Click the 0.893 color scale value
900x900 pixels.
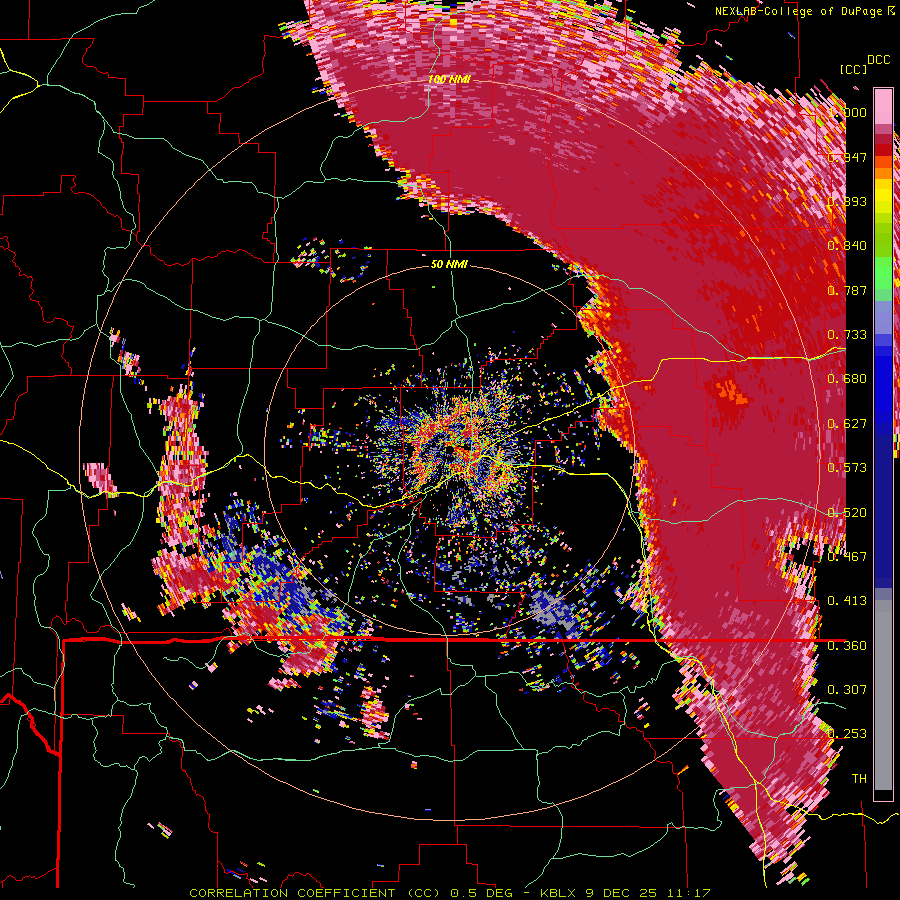click(x=847, y=201)
